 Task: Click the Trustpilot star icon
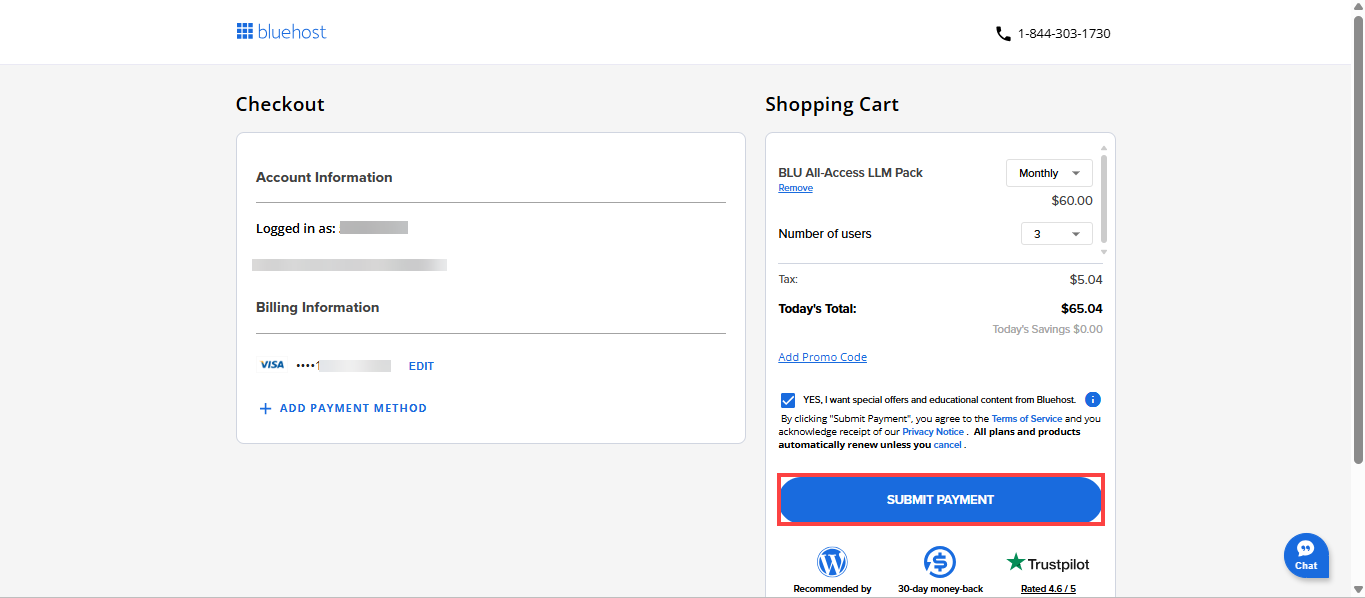(x=1015, y=562)
